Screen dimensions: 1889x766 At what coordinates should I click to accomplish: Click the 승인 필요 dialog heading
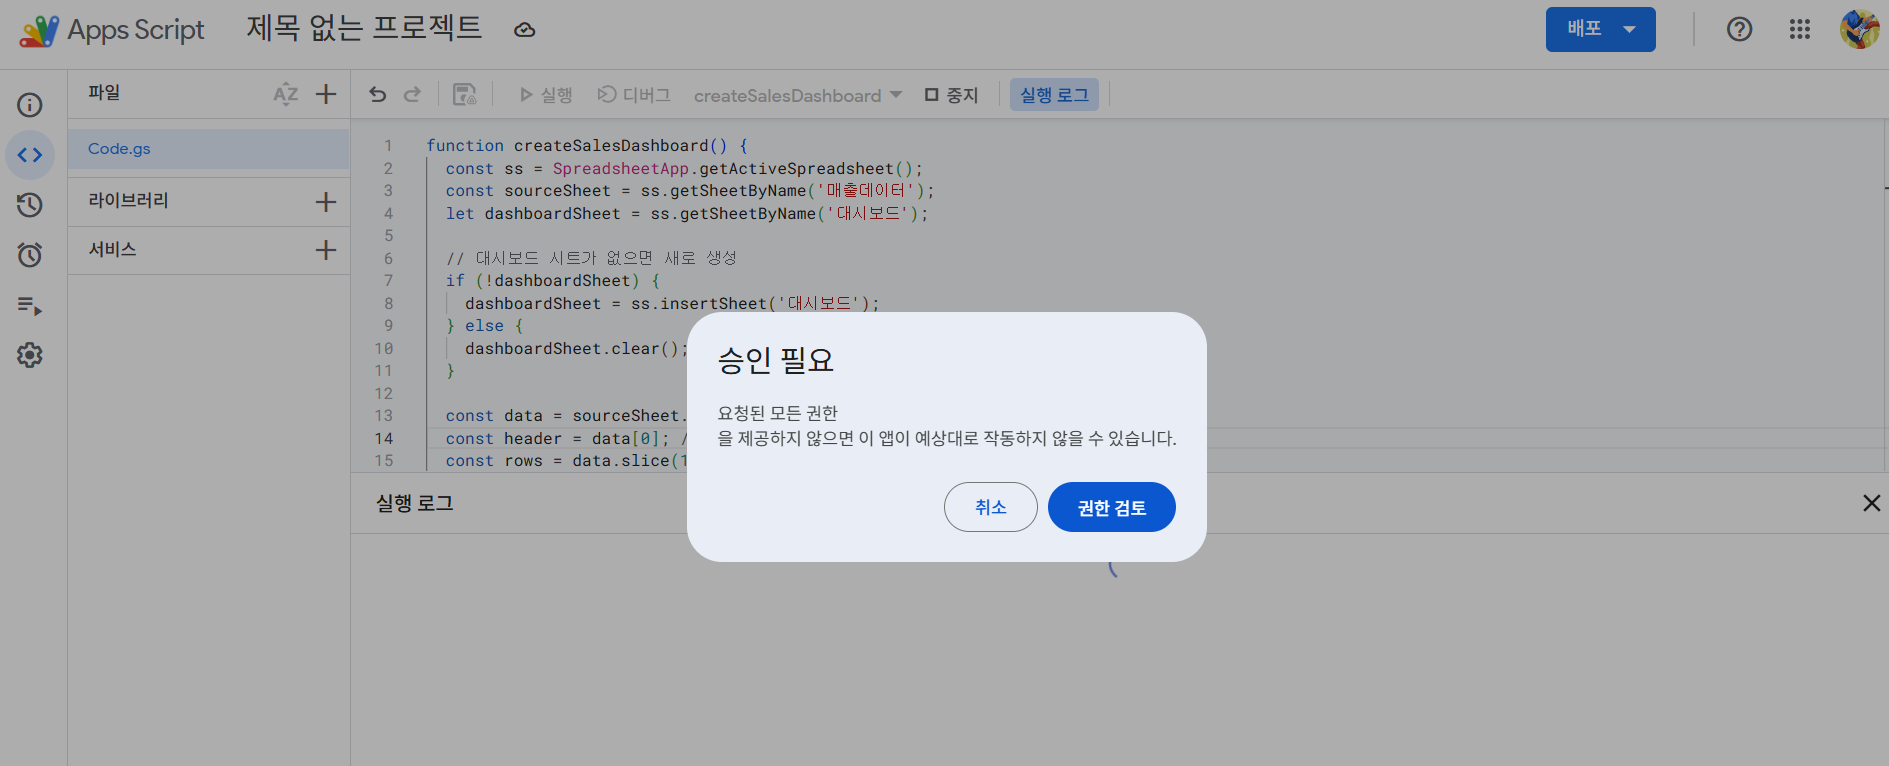tap(776, 360)
